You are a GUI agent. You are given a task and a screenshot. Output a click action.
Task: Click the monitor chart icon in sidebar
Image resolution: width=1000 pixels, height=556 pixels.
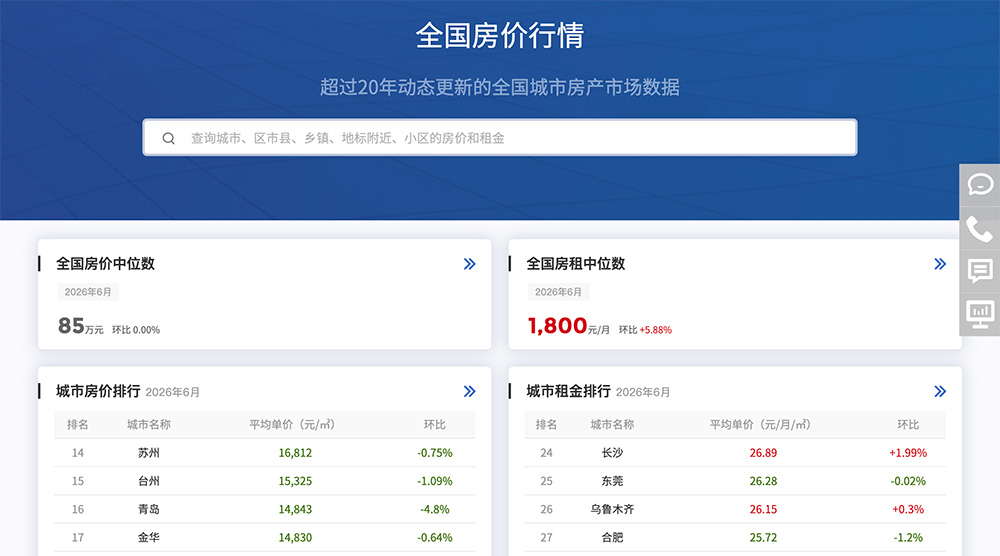(980, 314)
